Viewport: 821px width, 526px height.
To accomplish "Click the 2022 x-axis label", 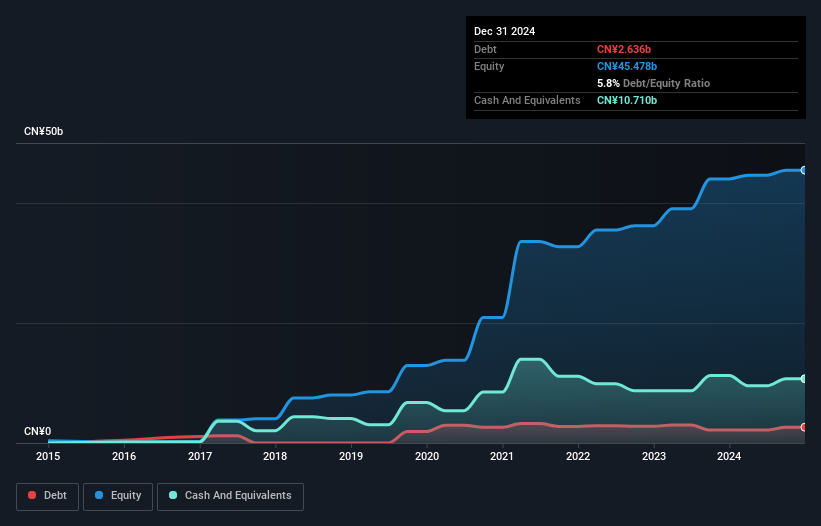I will pyautogui.click(x=578, y=456).
